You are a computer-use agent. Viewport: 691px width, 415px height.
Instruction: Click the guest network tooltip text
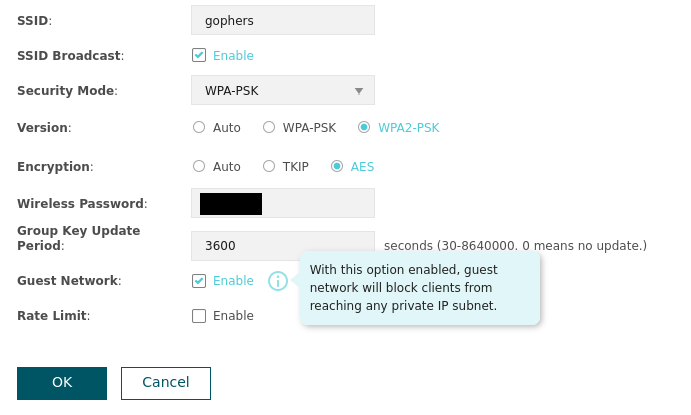point(418,288)
